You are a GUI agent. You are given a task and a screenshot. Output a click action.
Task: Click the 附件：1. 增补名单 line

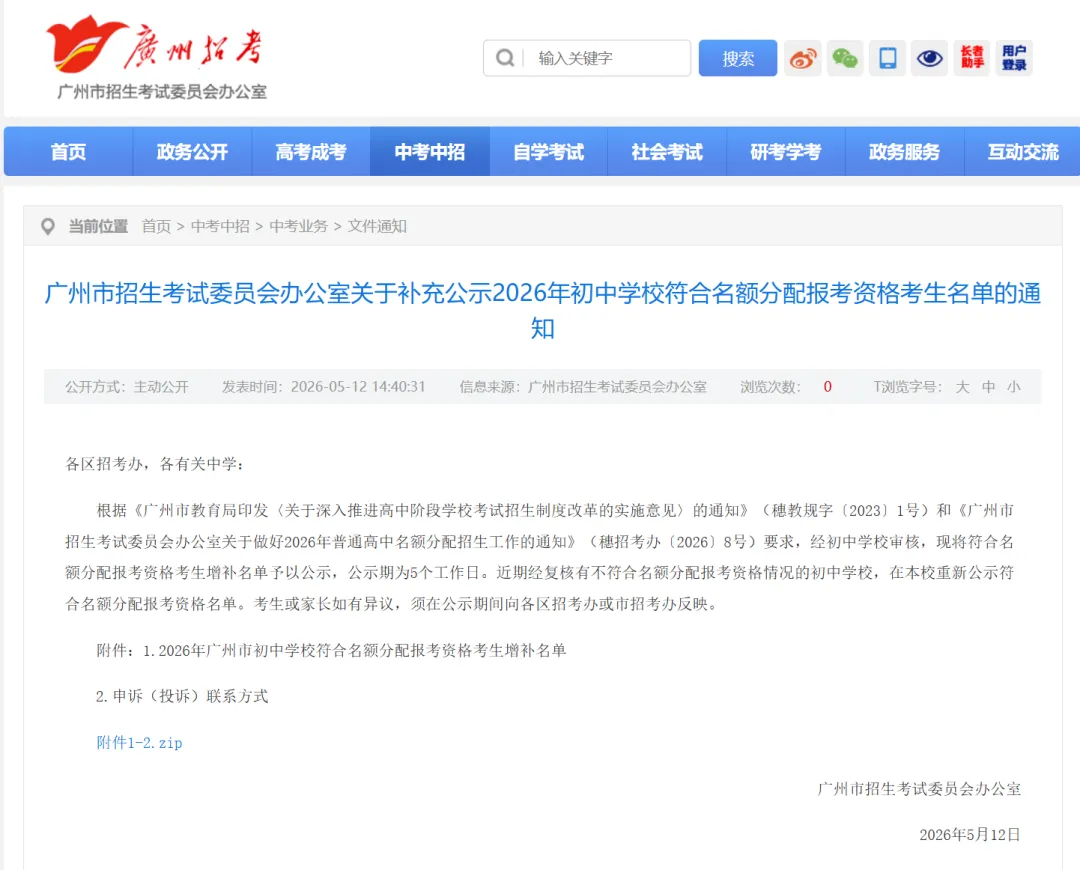click(331, 650)
